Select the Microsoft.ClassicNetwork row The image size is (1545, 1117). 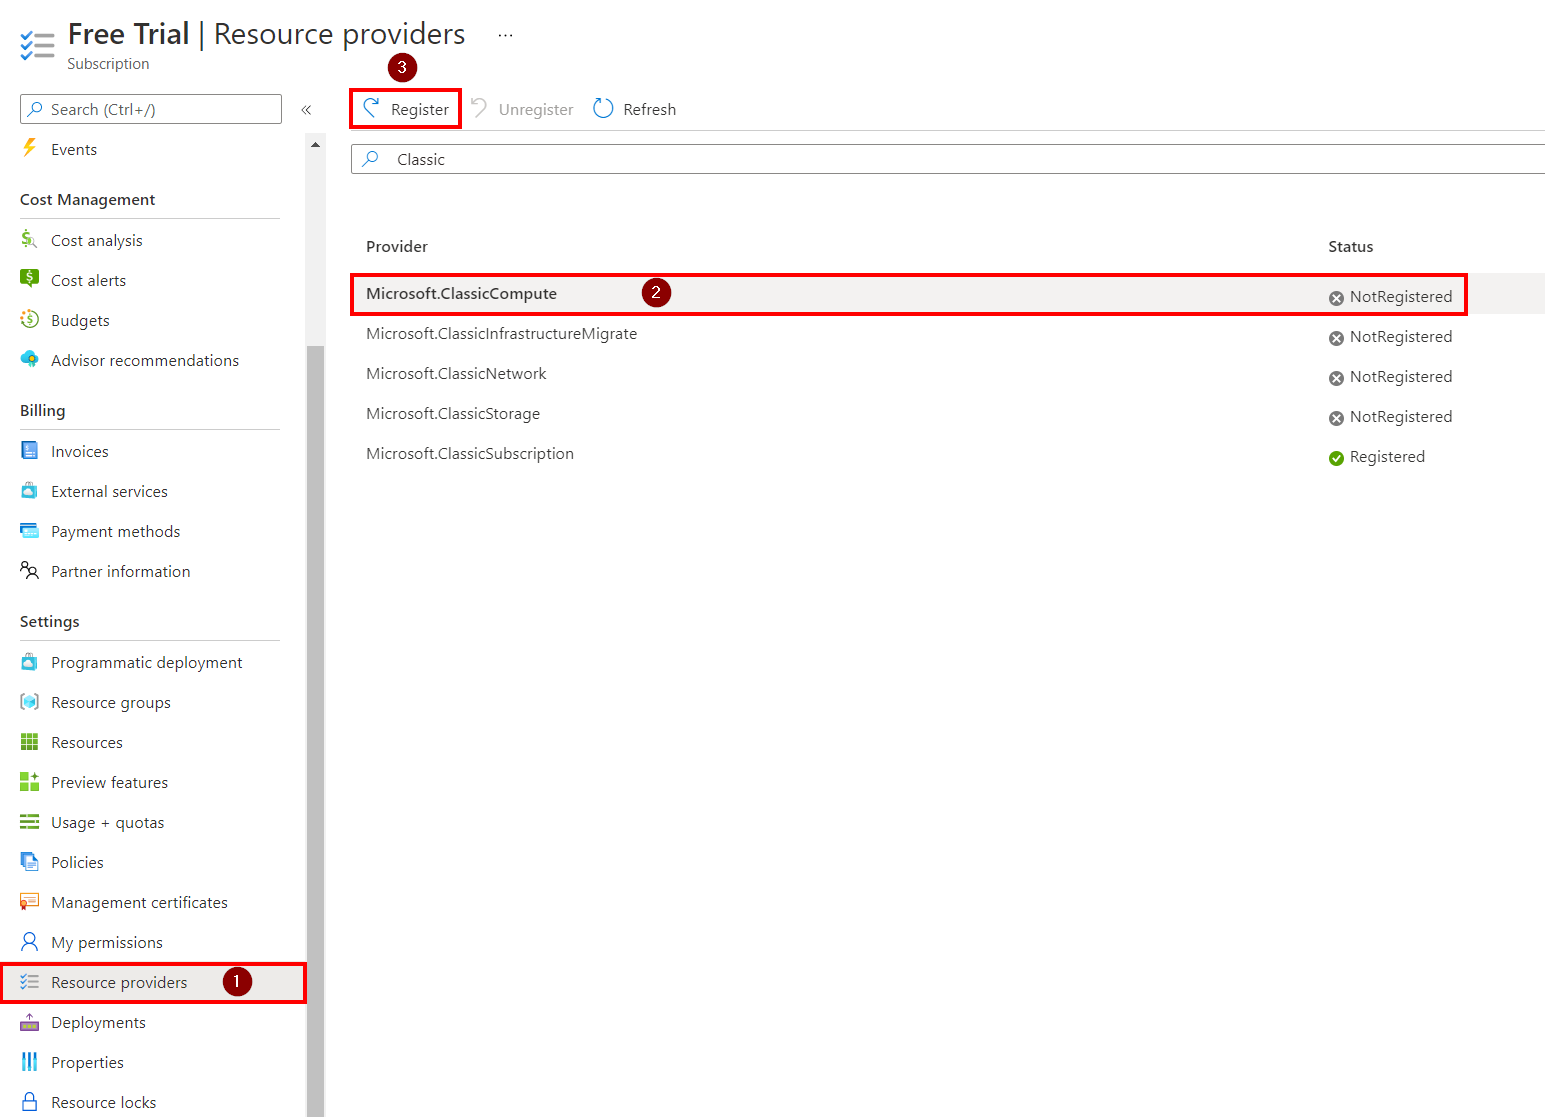click(x=947, y=374)
